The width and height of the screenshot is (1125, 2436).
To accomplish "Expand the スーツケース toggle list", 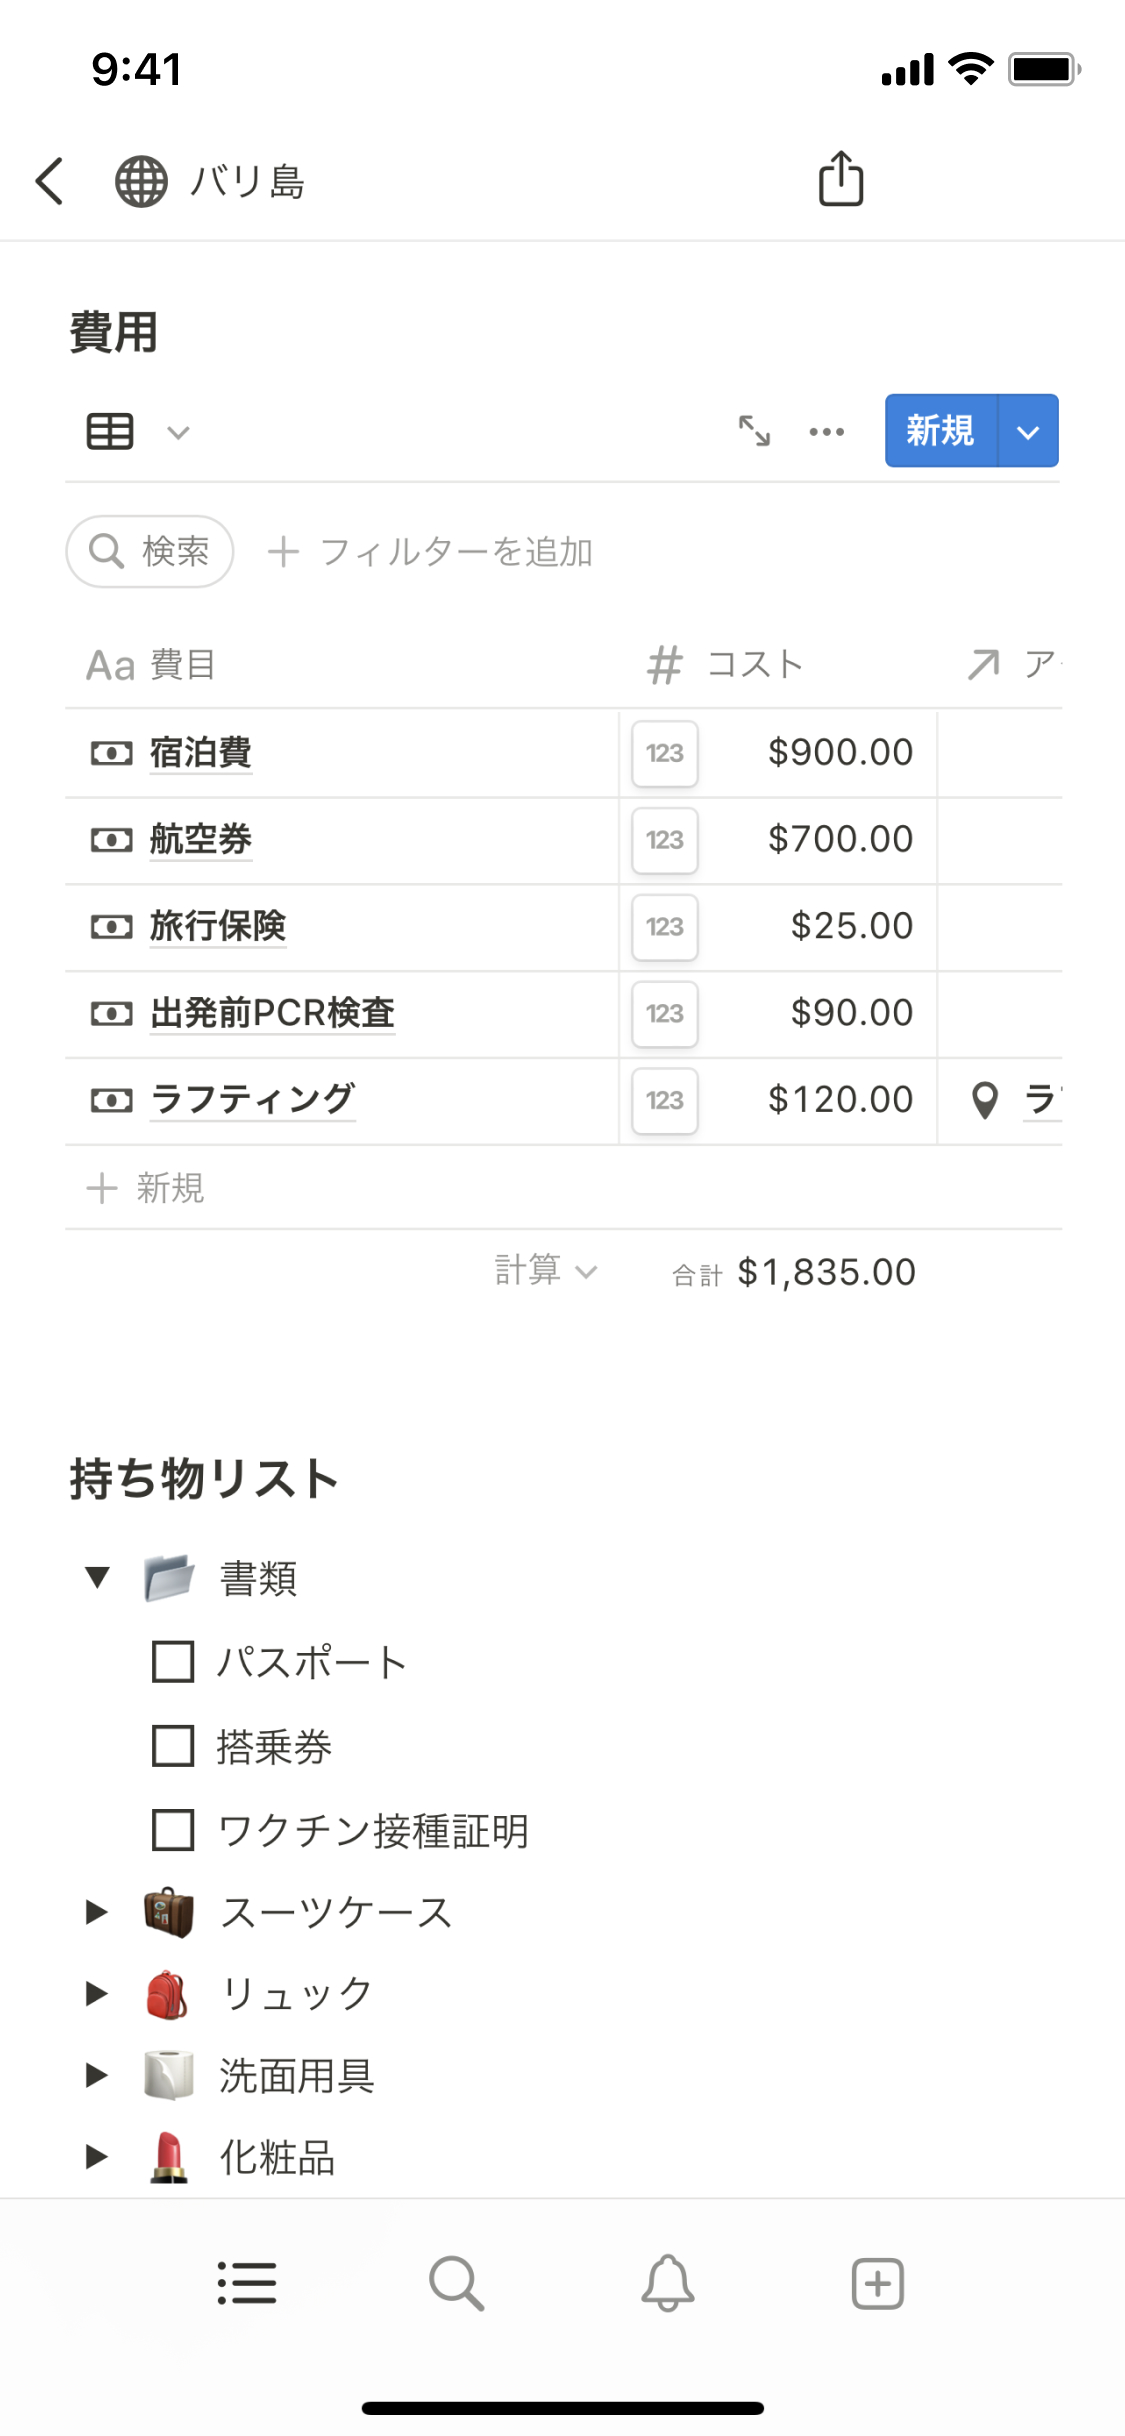I will 97,1912.
